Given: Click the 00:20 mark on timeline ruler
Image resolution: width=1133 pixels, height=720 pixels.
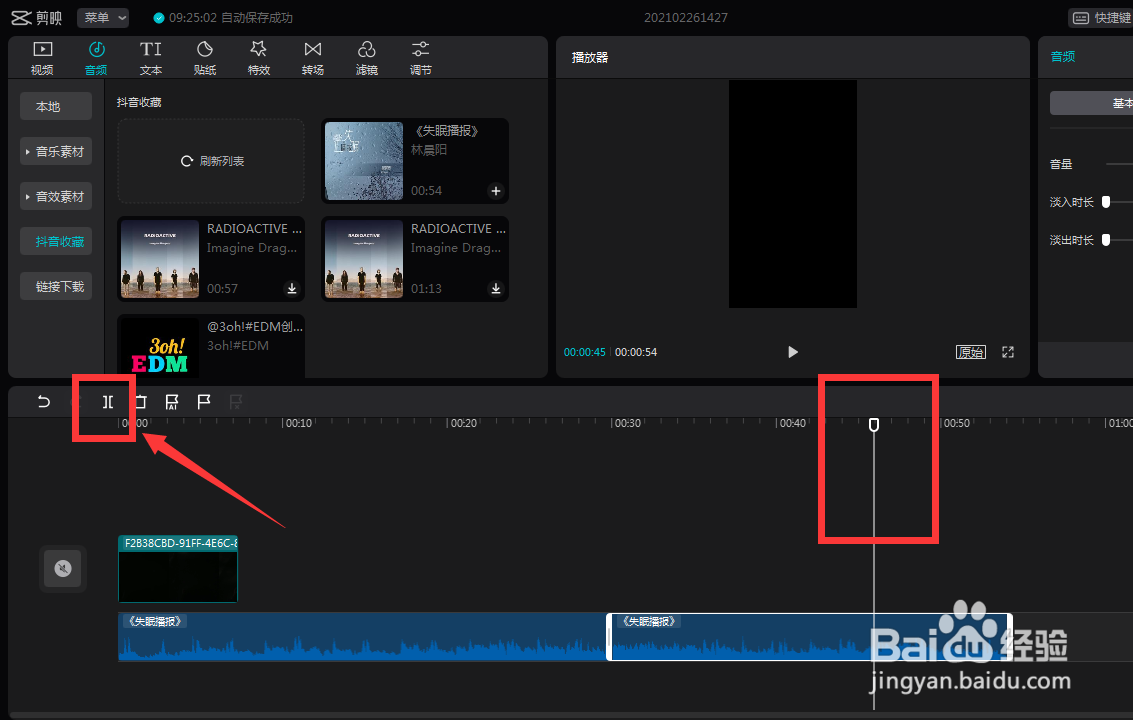Looking at the screenshot, I should pyautogui.click(x=463, y=423).
